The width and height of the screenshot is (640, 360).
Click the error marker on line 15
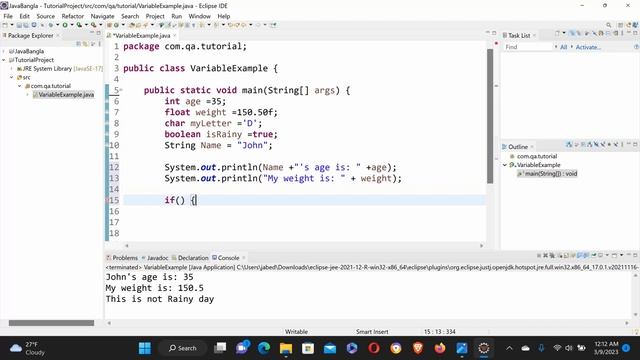[107, 200]
